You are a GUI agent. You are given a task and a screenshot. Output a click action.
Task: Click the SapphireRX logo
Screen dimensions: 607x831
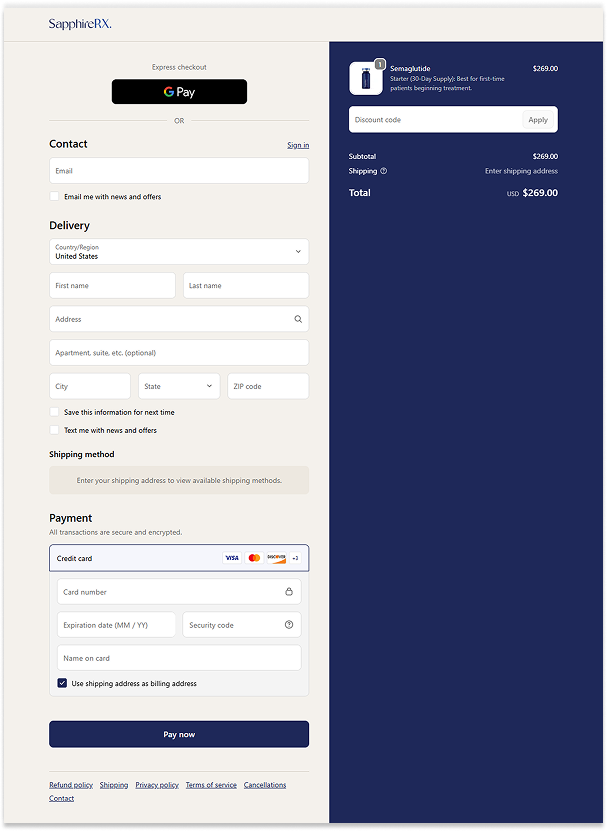click(x=80, y=24)
